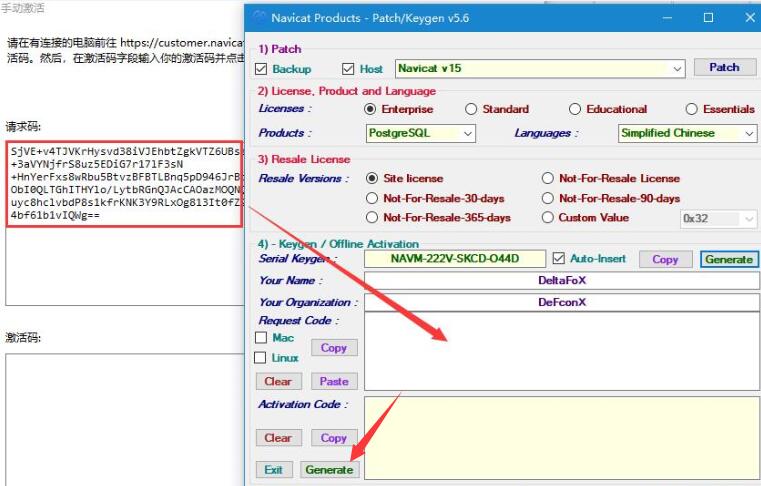
Task: Close the Patch/Keygen window
Action: (749, 18)
